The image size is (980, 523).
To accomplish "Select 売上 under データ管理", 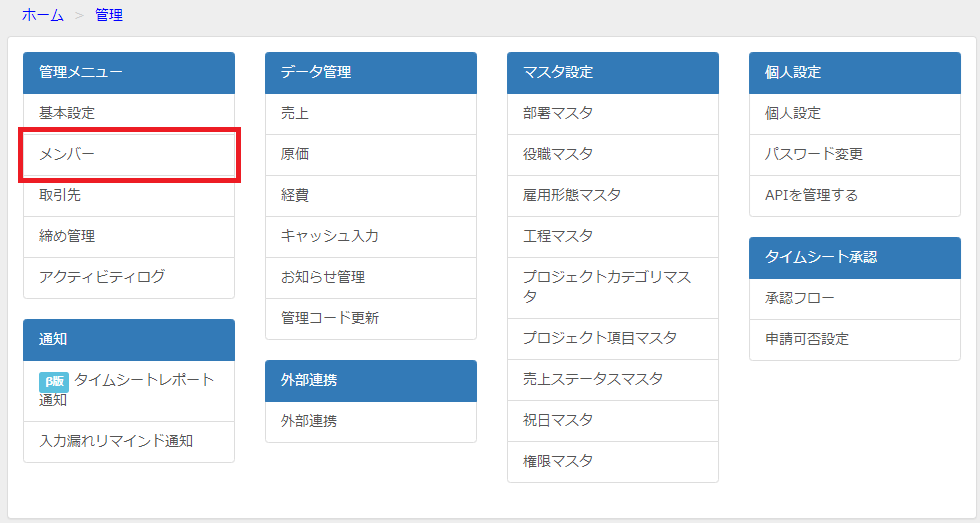I will coord(371,114).
